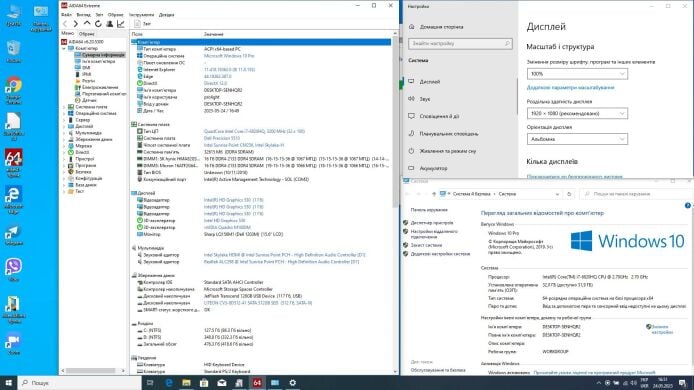This screenshot has width=694, height=390.
Task: Open the Обране menu in AIDA64 menu bar
Action: tap(116, 15)
